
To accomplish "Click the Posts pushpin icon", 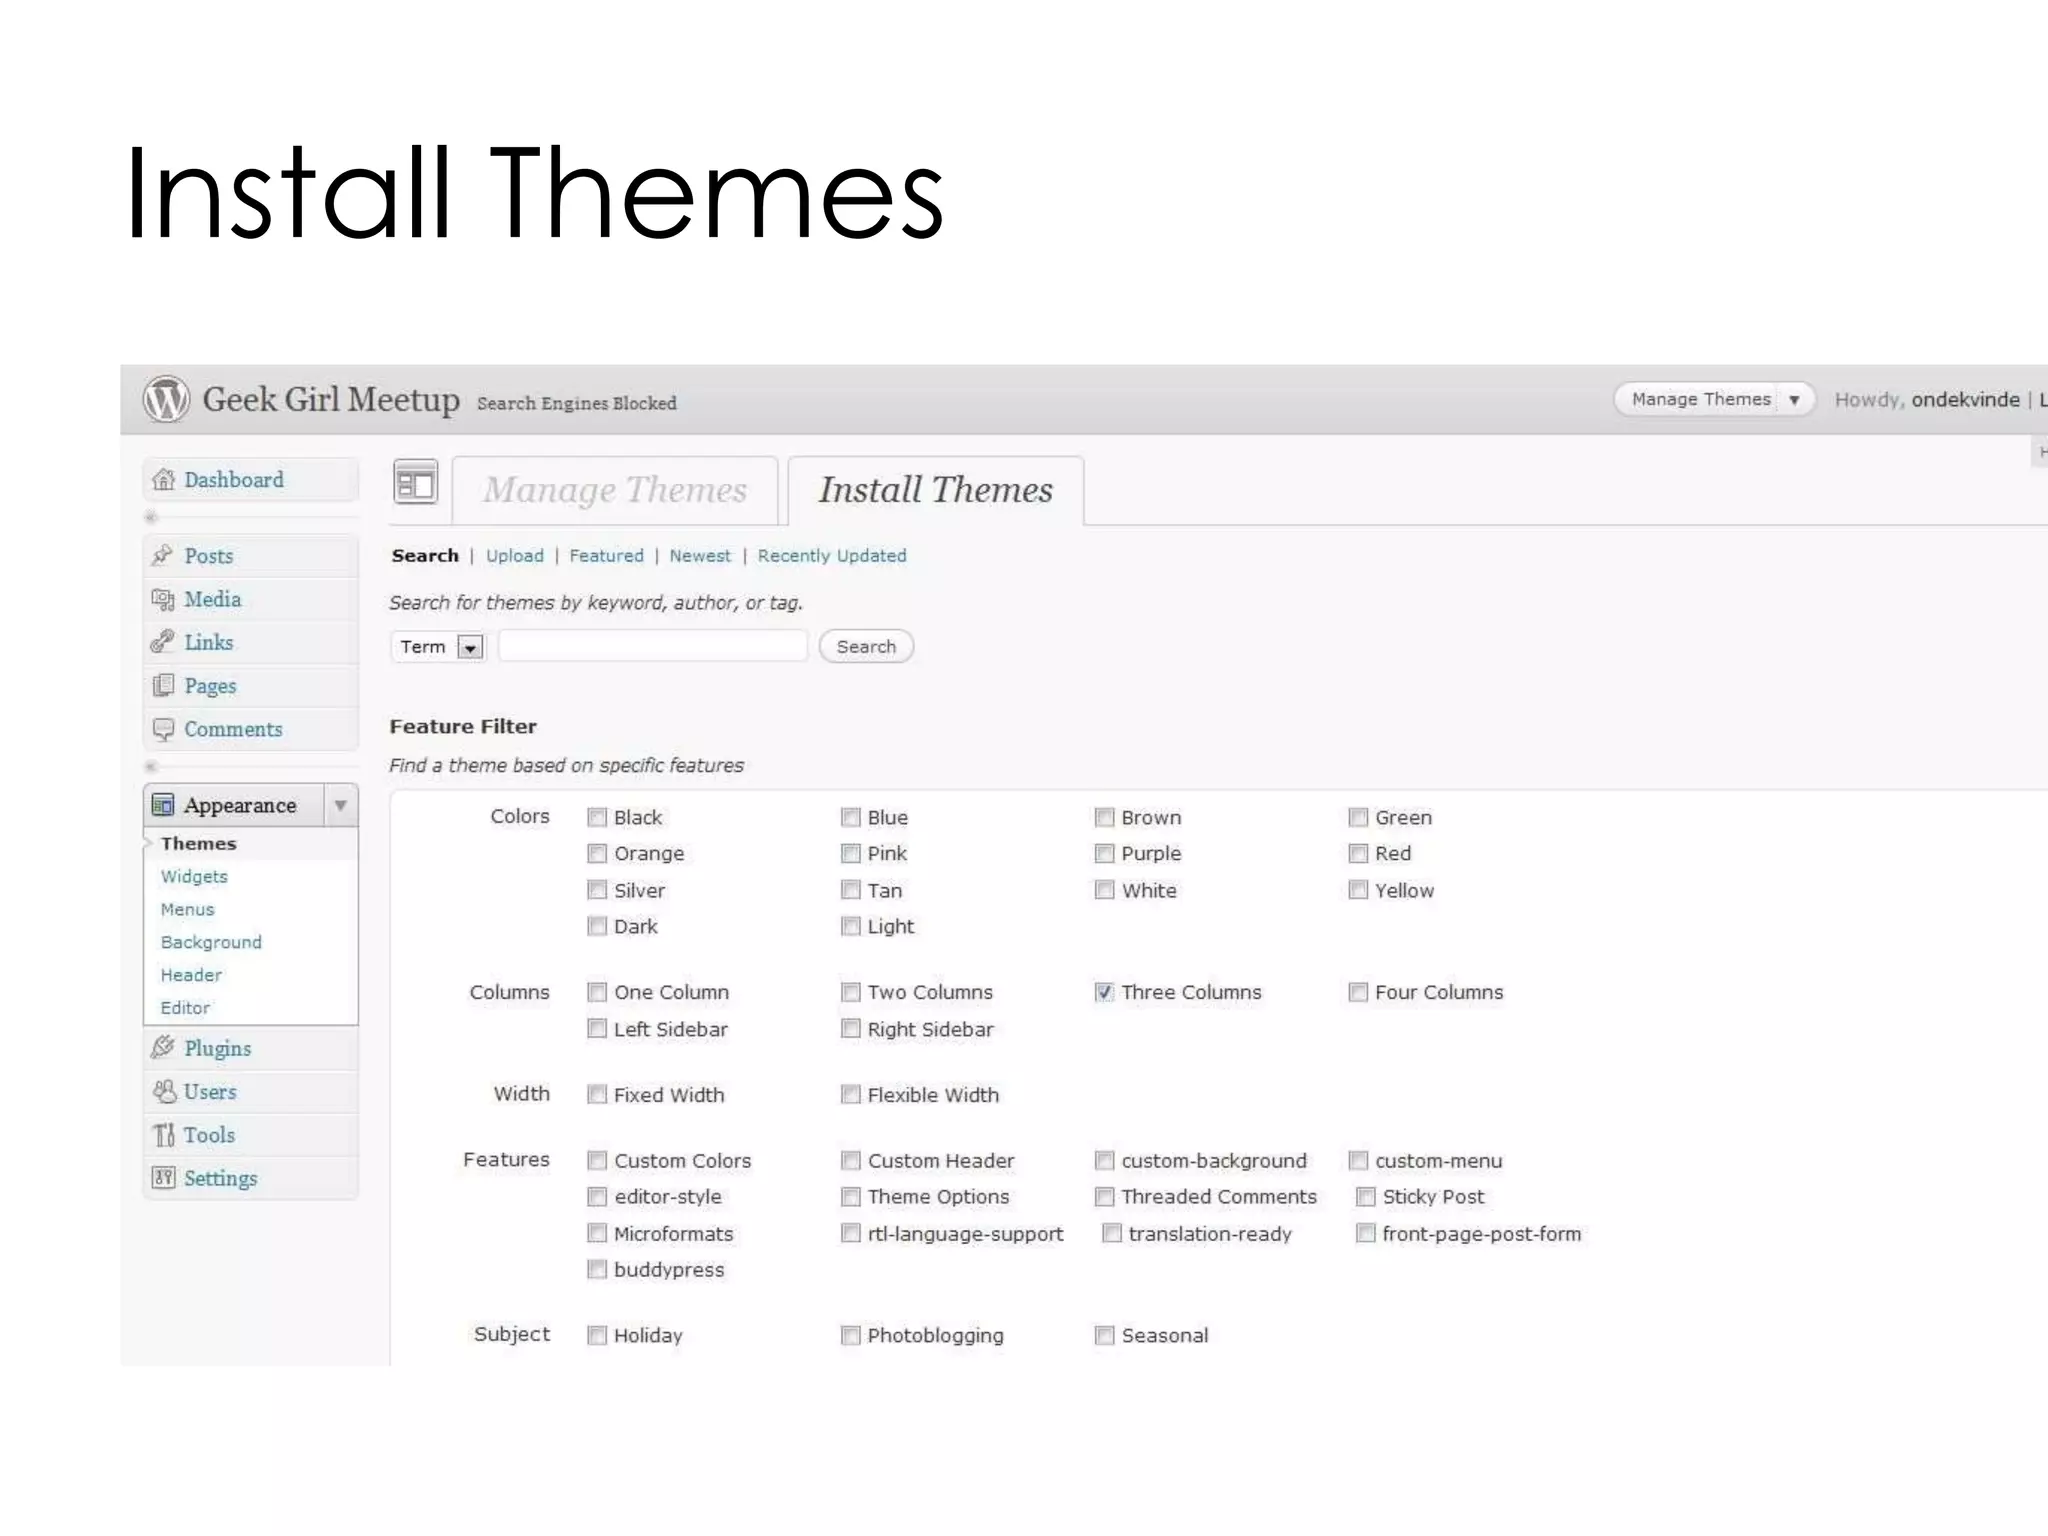I will 162,555.
